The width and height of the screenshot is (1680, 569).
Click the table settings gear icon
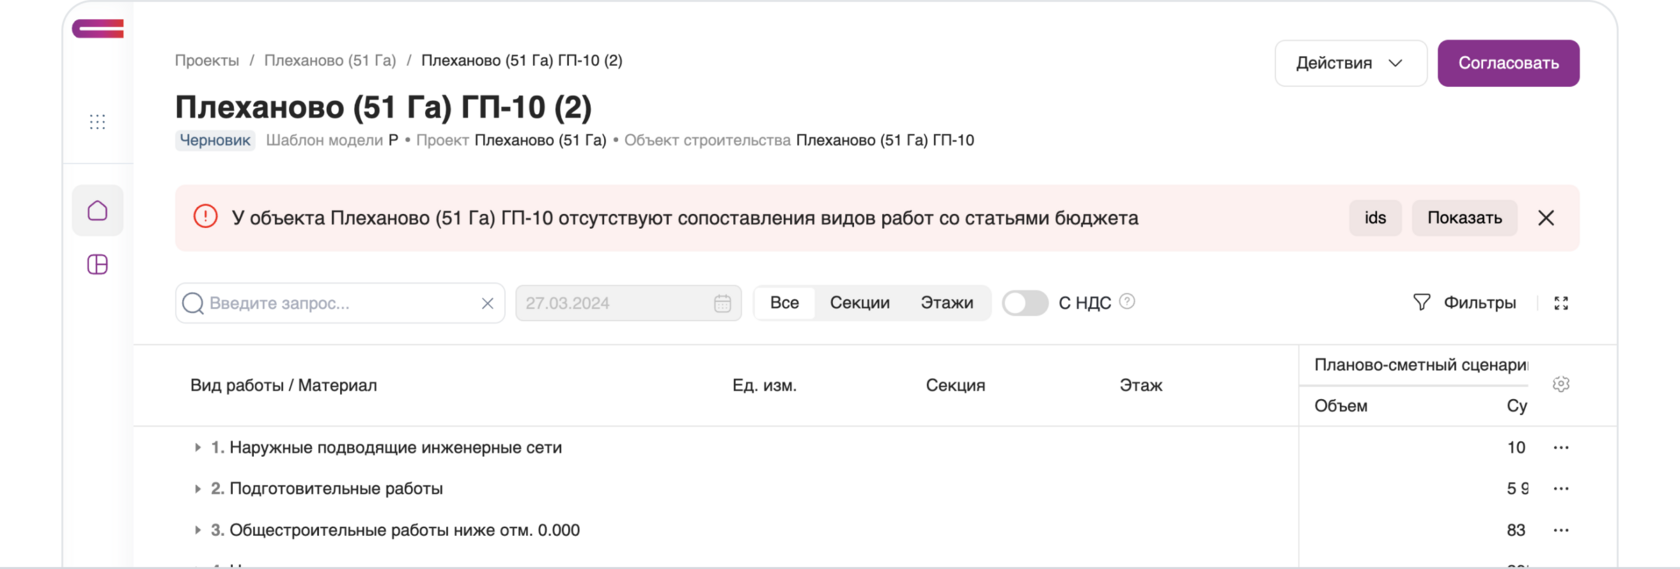pyautogui.click(x=1561, y=385)
